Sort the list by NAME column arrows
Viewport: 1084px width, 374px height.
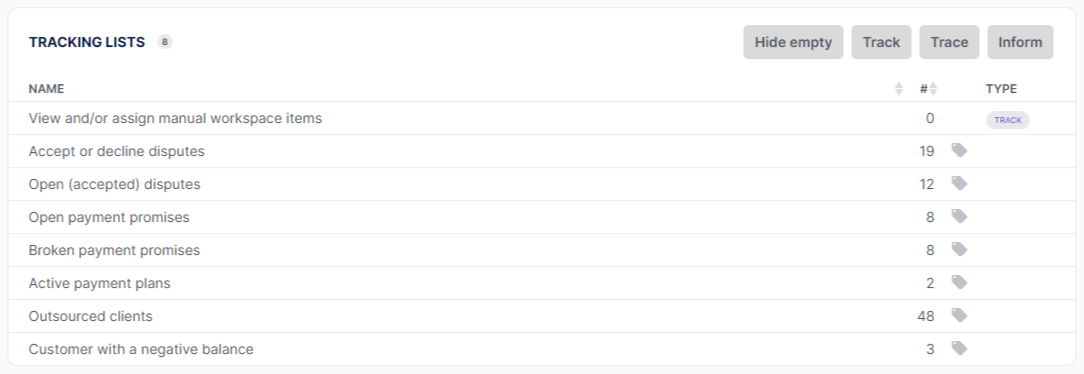pos(899,88)
